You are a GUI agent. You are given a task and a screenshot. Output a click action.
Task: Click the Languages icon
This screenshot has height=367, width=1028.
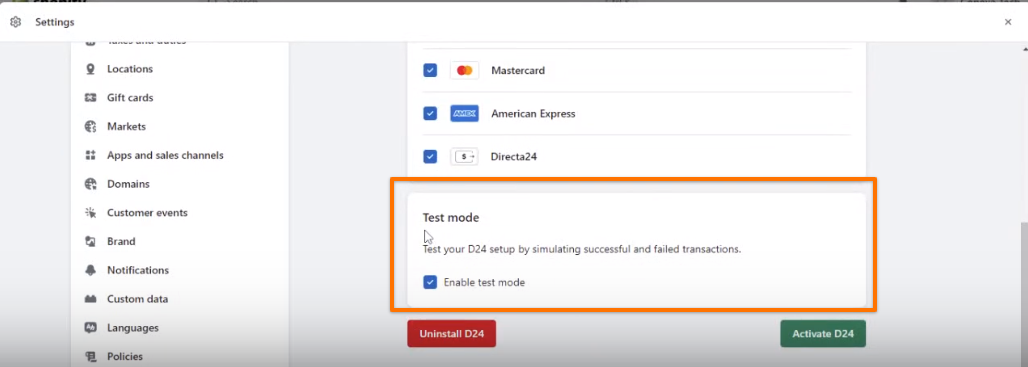coord(90,328)
